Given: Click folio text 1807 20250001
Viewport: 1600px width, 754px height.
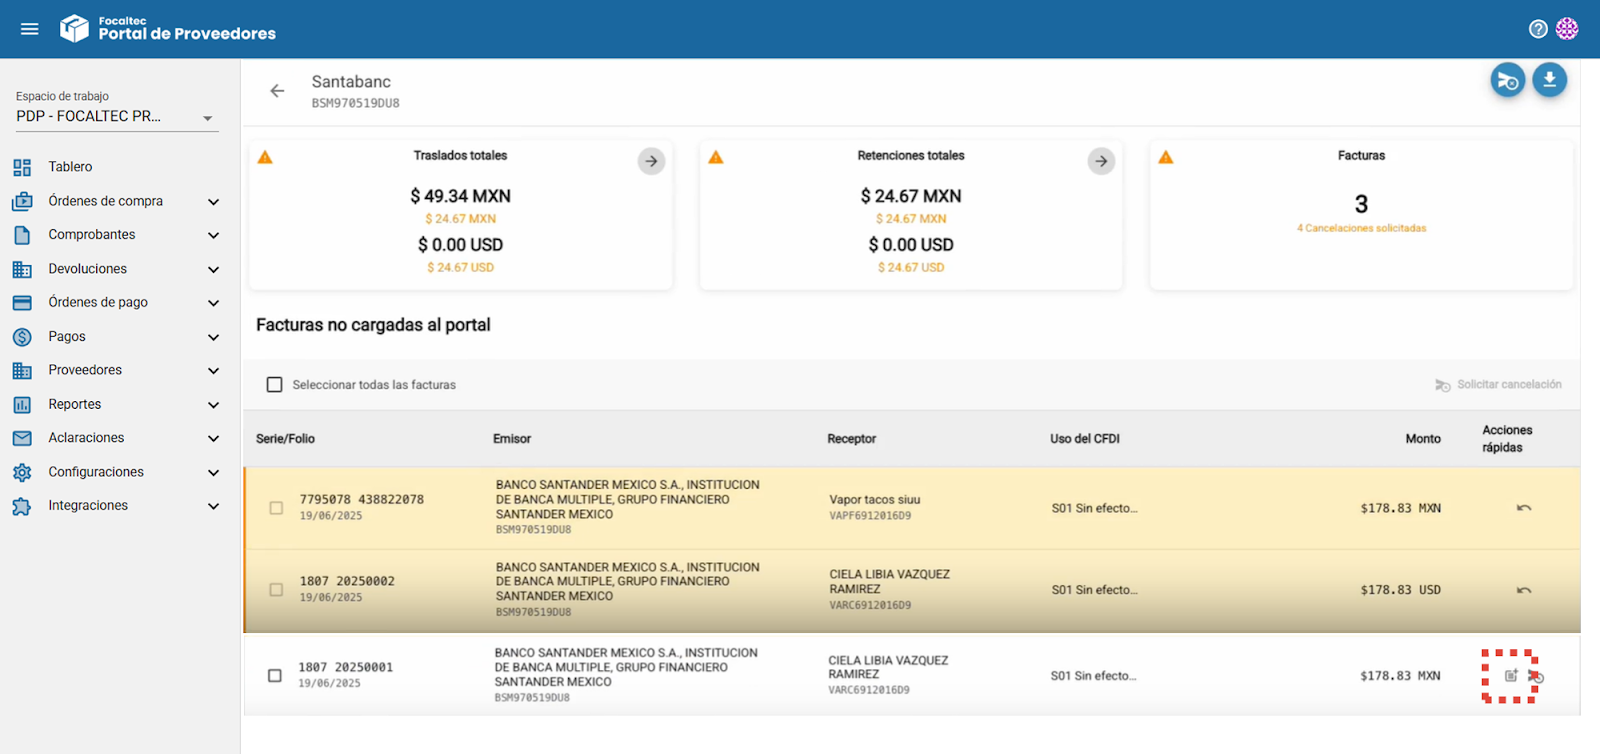Looking at the screenshot, I should [345, 667].
